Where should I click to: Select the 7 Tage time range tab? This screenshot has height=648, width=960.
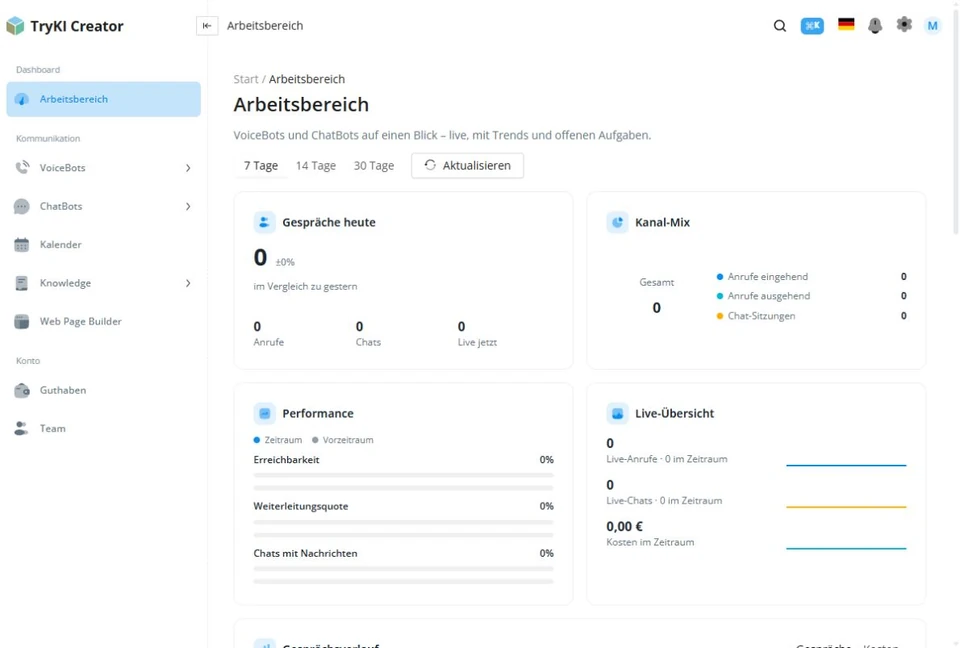(261, 165)
